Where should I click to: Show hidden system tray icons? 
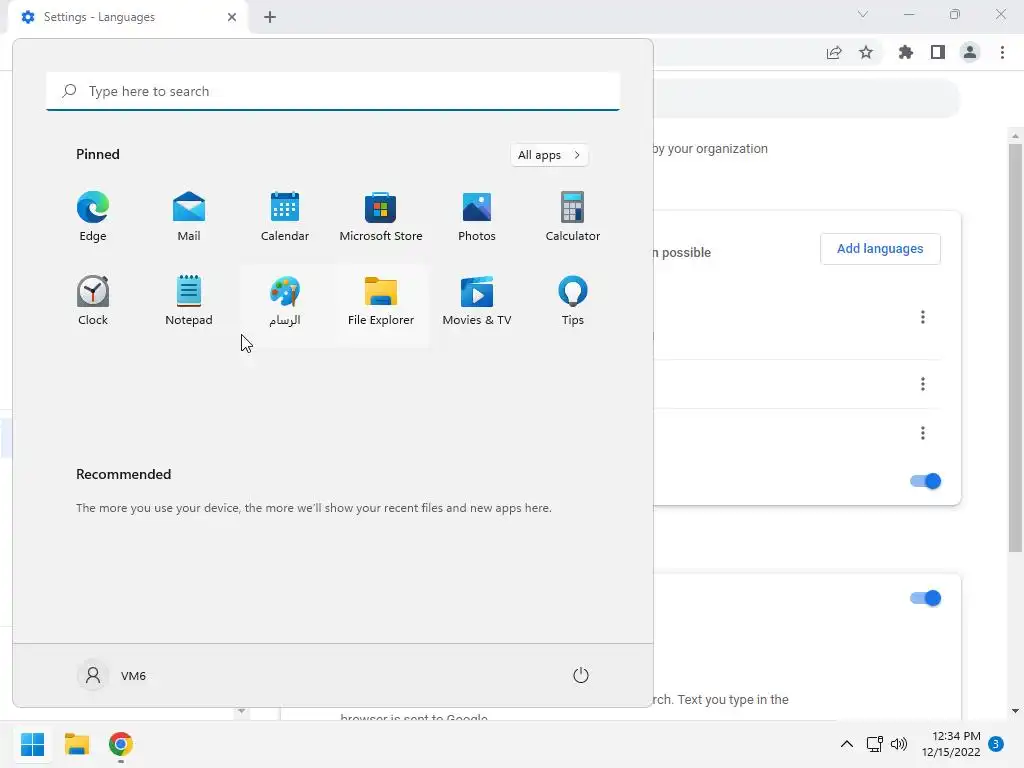click(846, 744)
